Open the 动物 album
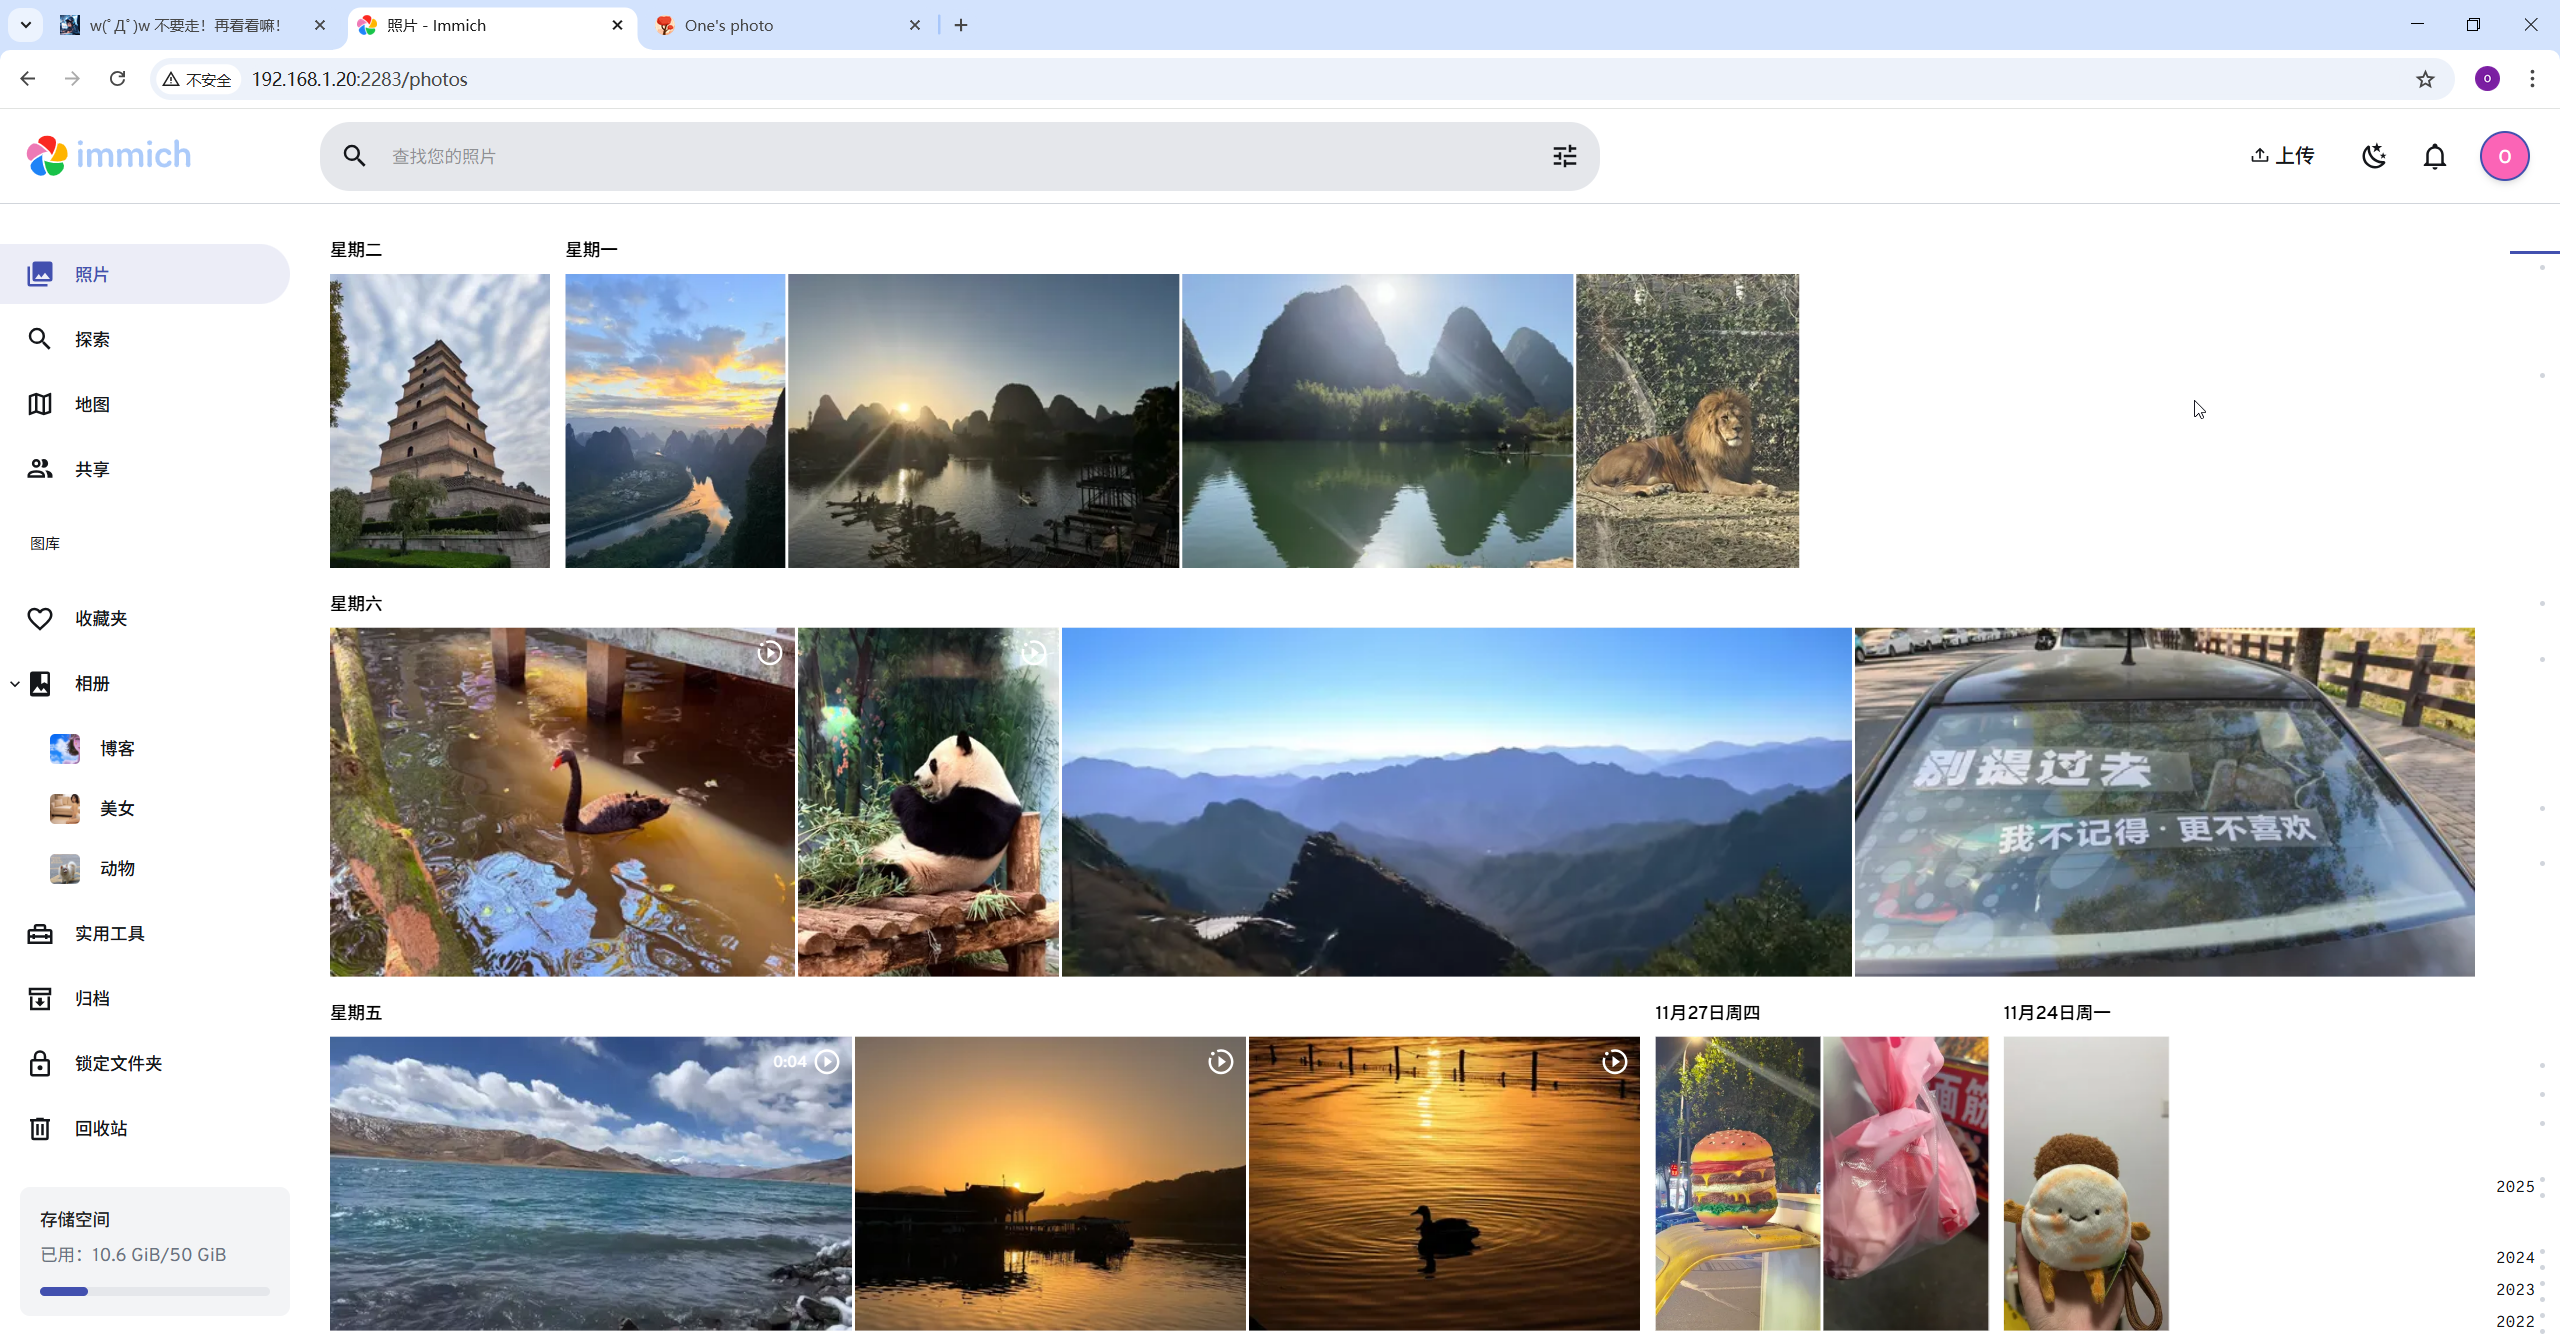This screenshot has height=1334, width=2560. (x=116, y=868)
